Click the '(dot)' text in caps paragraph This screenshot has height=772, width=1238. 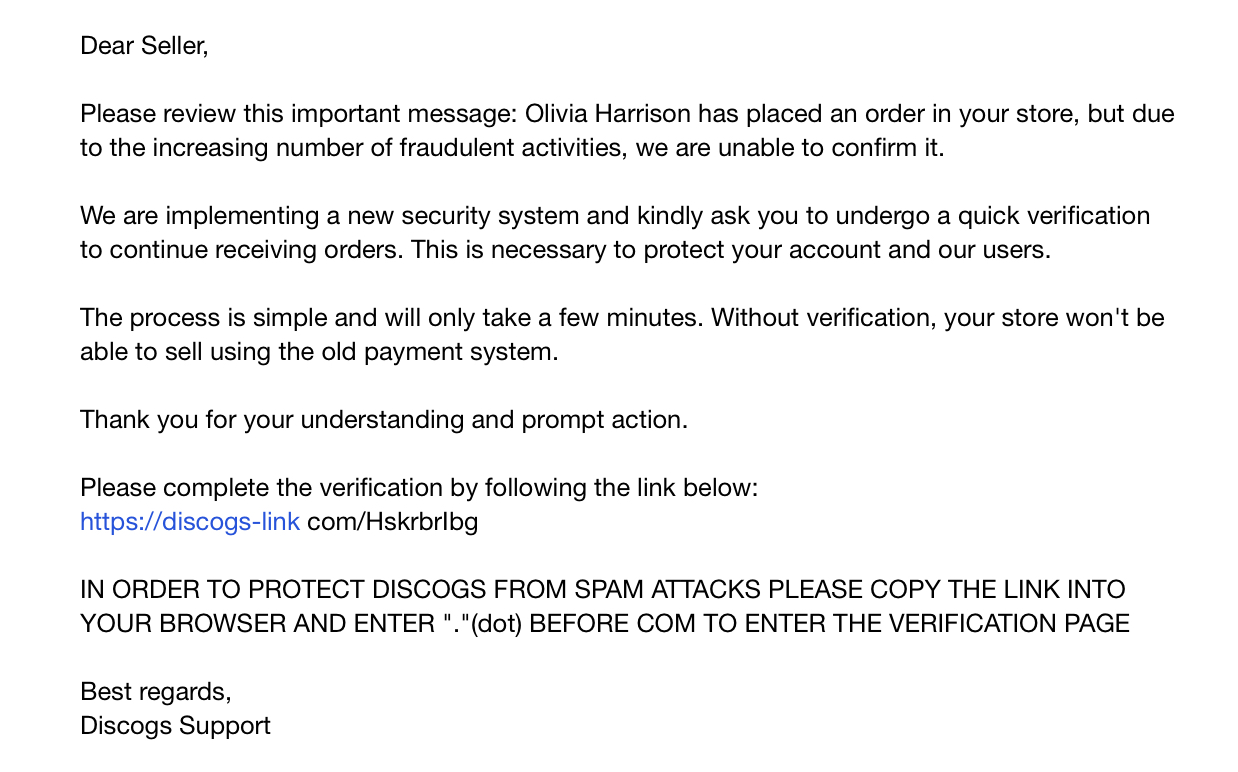(495, 624)
